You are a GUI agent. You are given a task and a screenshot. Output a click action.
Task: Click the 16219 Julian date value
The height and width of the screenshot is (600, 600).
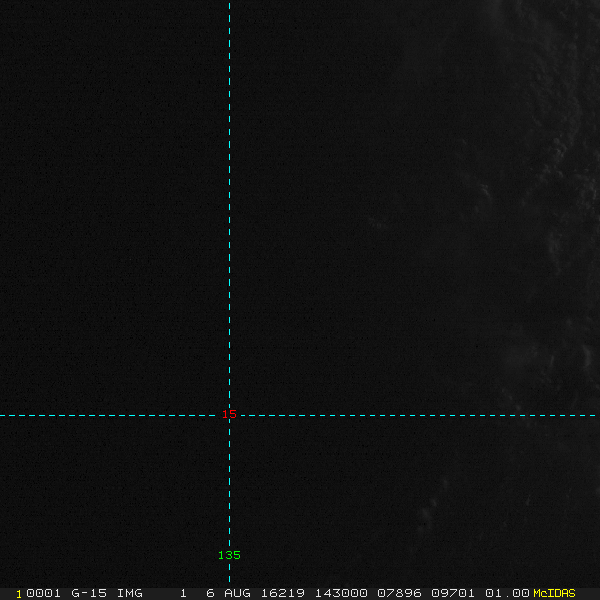pos(283,593)
